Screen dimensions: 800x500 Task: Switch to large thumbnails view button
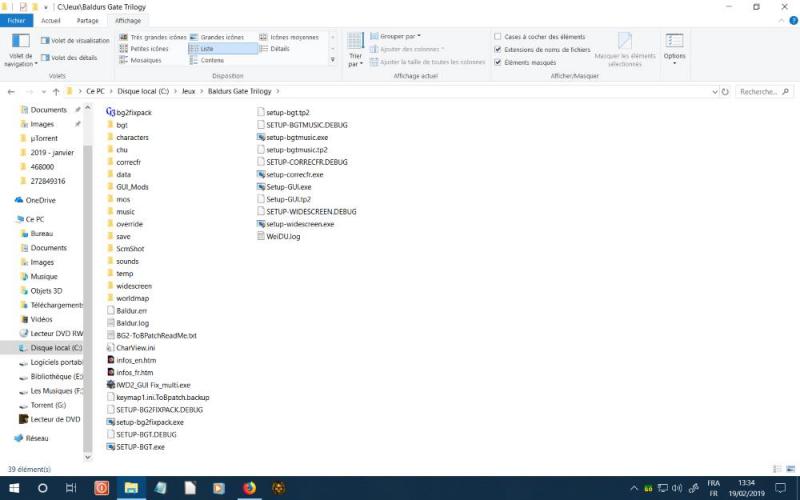click(x=790, y=469)
